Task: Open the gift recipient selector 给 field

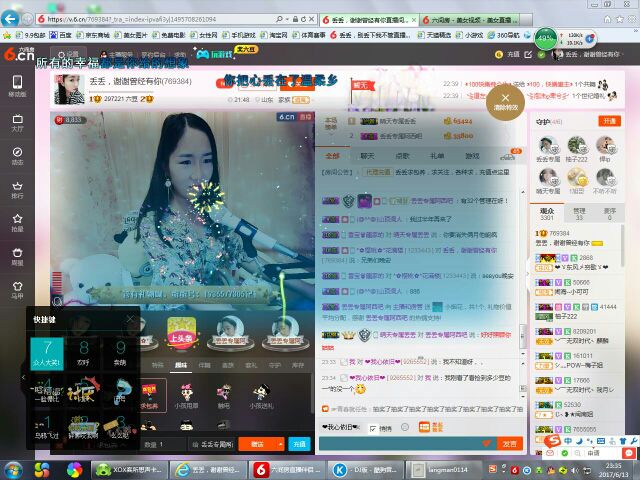Action: [212, 444]
